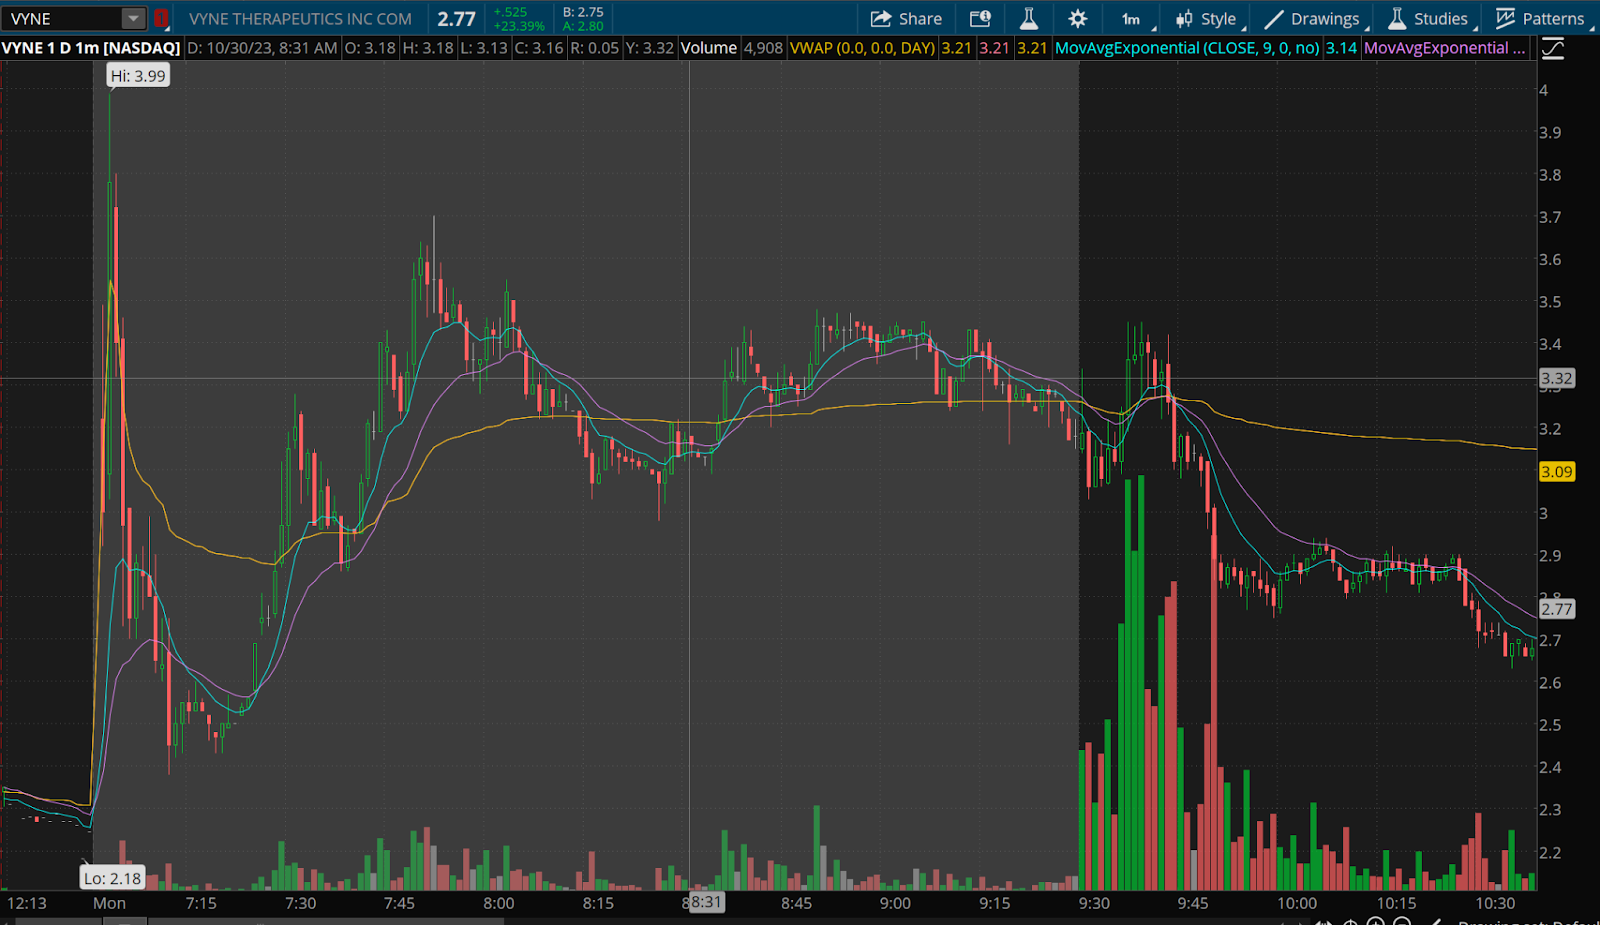Click the quick quote info icon beside Share
Screen dimensions: 1600x925
[x=980, y=19]
